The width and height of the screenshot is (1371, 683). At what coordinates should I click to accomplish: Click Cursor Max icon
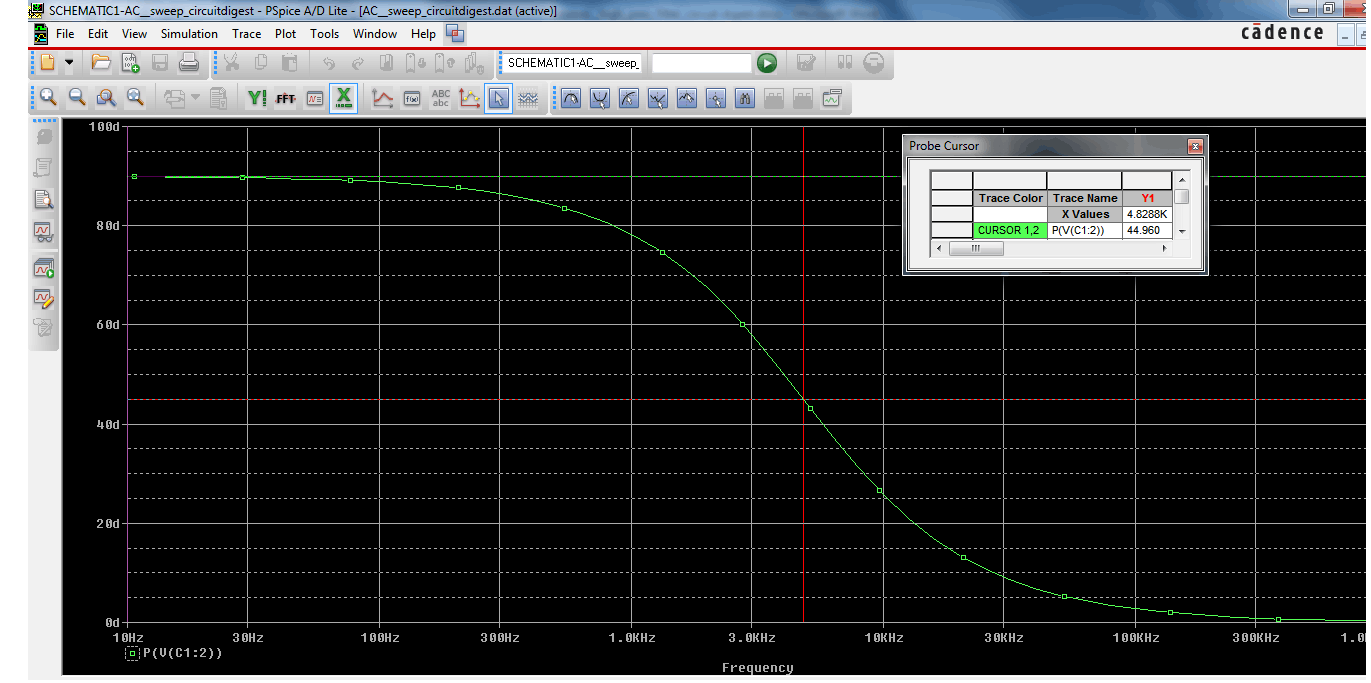(x=686, y=98)
